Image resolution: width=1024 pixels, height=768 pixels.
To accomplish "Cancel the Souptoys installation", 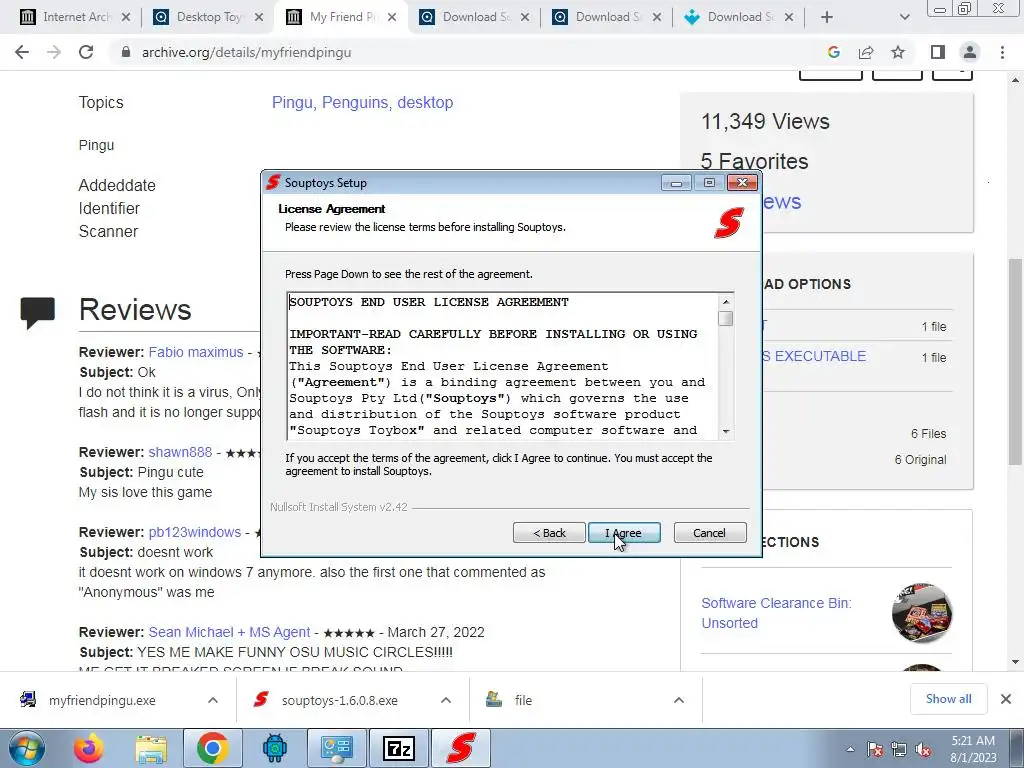I will click(x=709, y=533).
